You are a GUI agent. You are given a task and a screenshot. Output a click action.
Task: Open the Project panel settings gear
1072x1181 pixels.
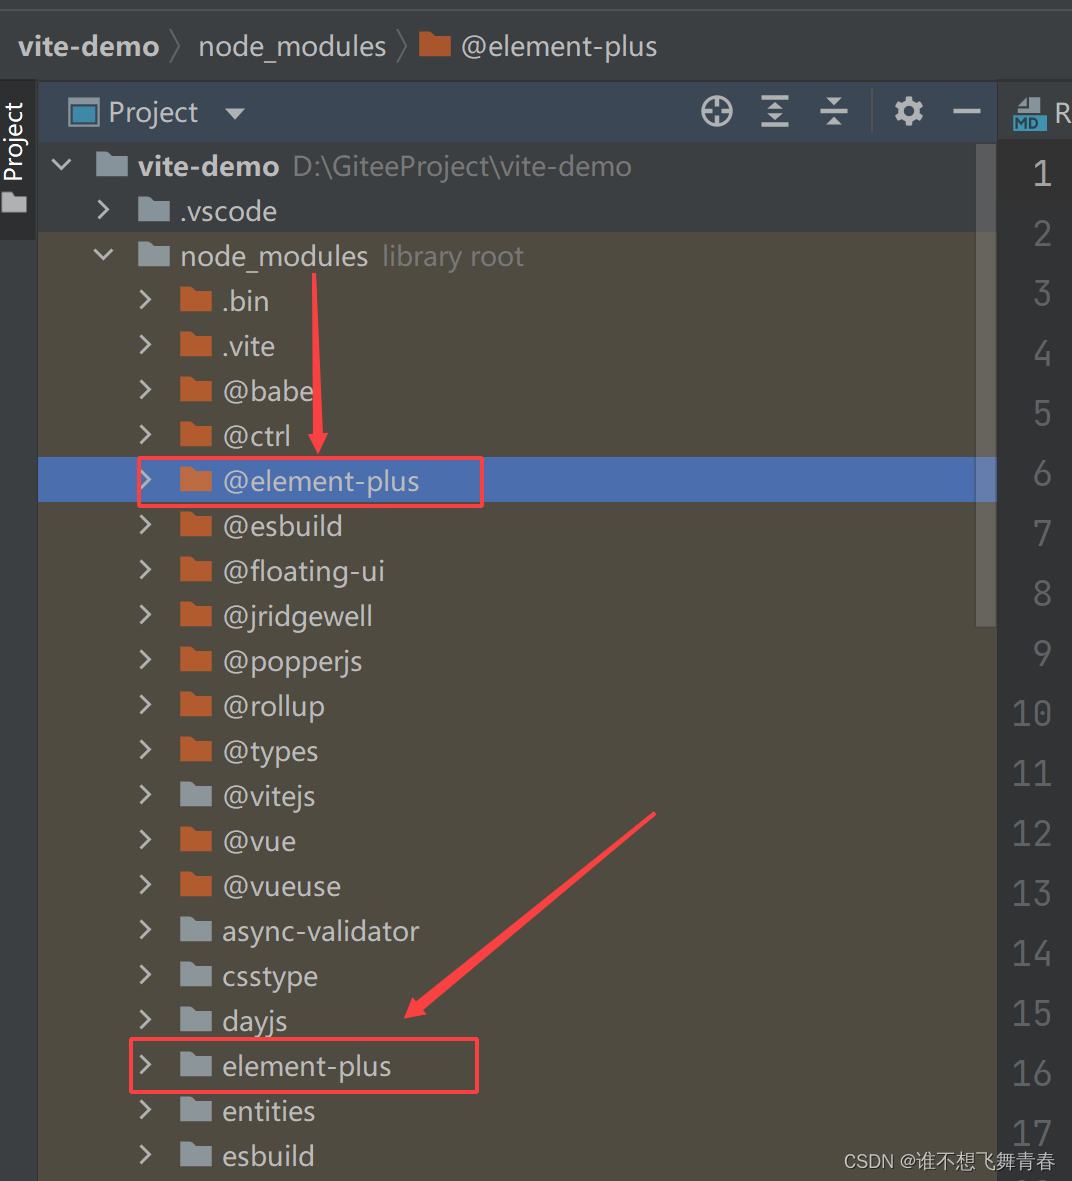908,111
